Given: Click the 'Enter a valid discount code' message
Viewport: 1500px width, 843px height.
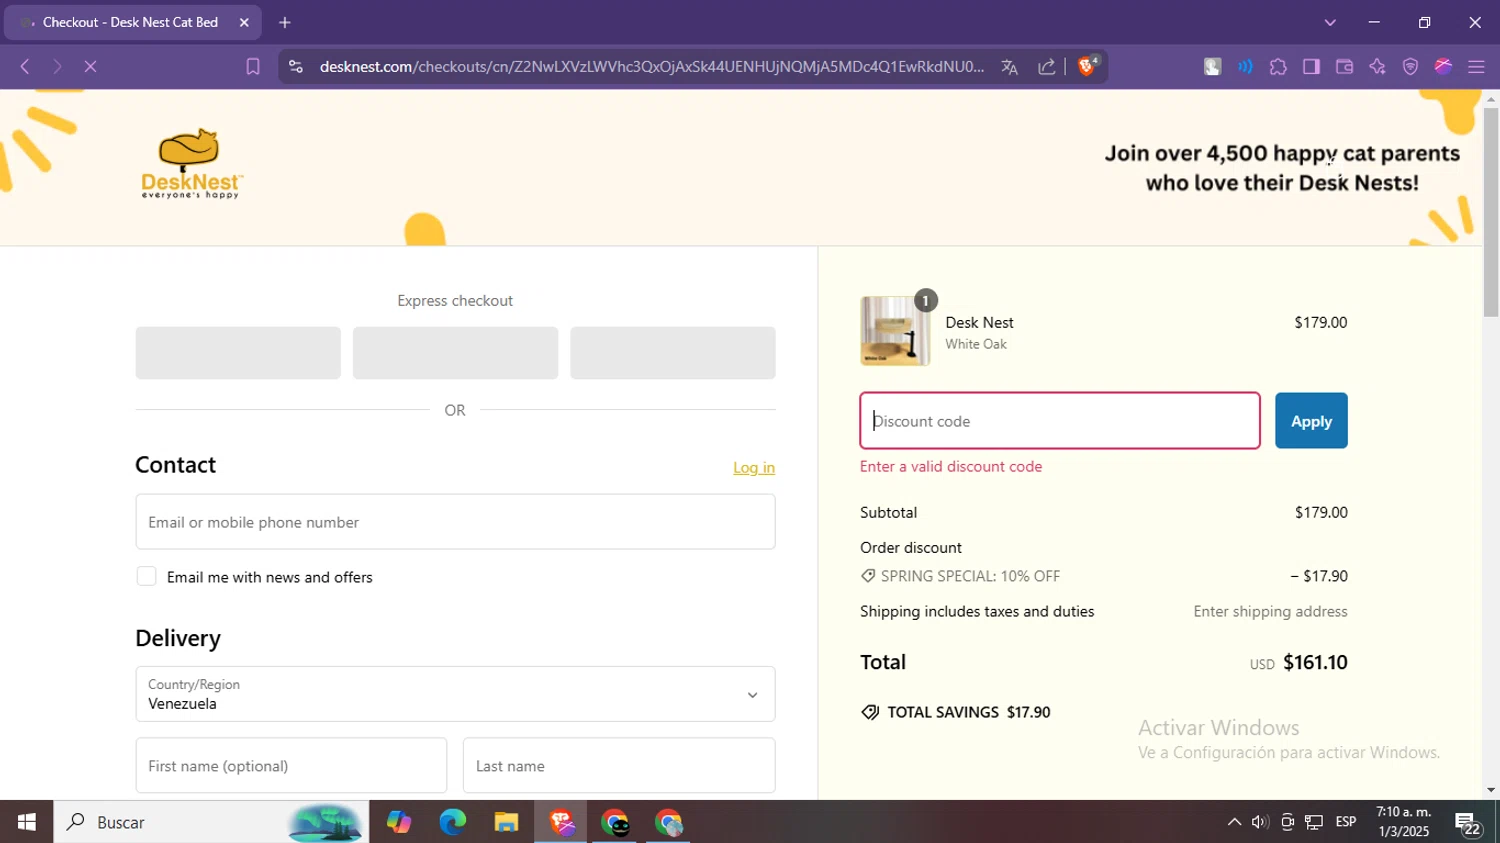Looking at the screenshot, I should [x=951, y=467].
